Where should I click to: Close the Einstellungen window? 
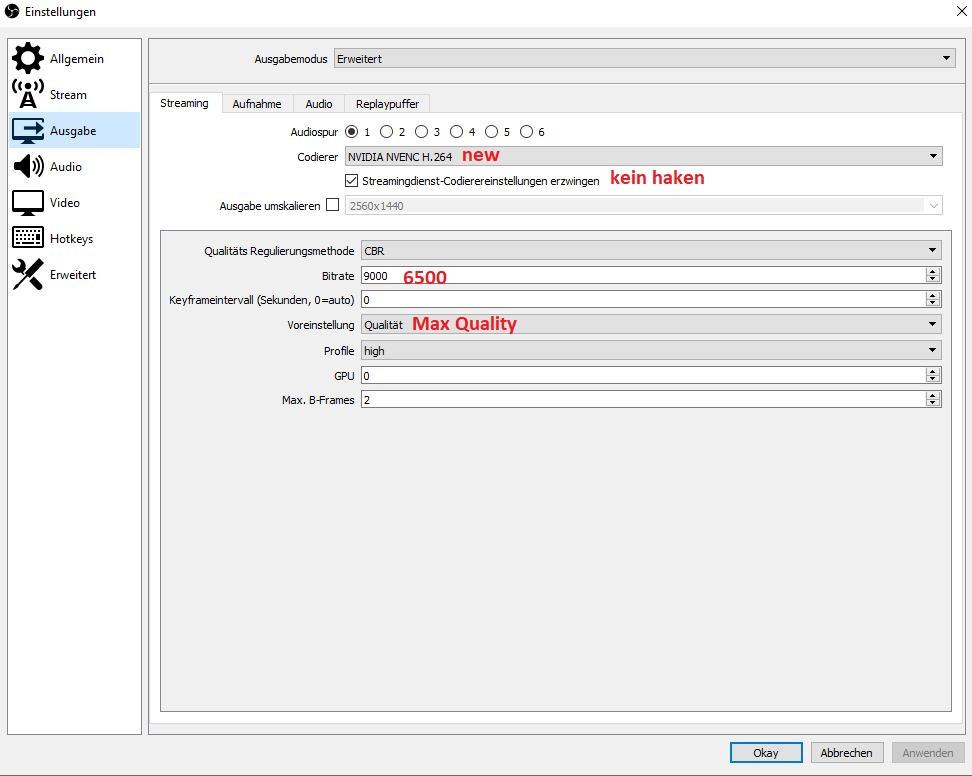[961, 11]
